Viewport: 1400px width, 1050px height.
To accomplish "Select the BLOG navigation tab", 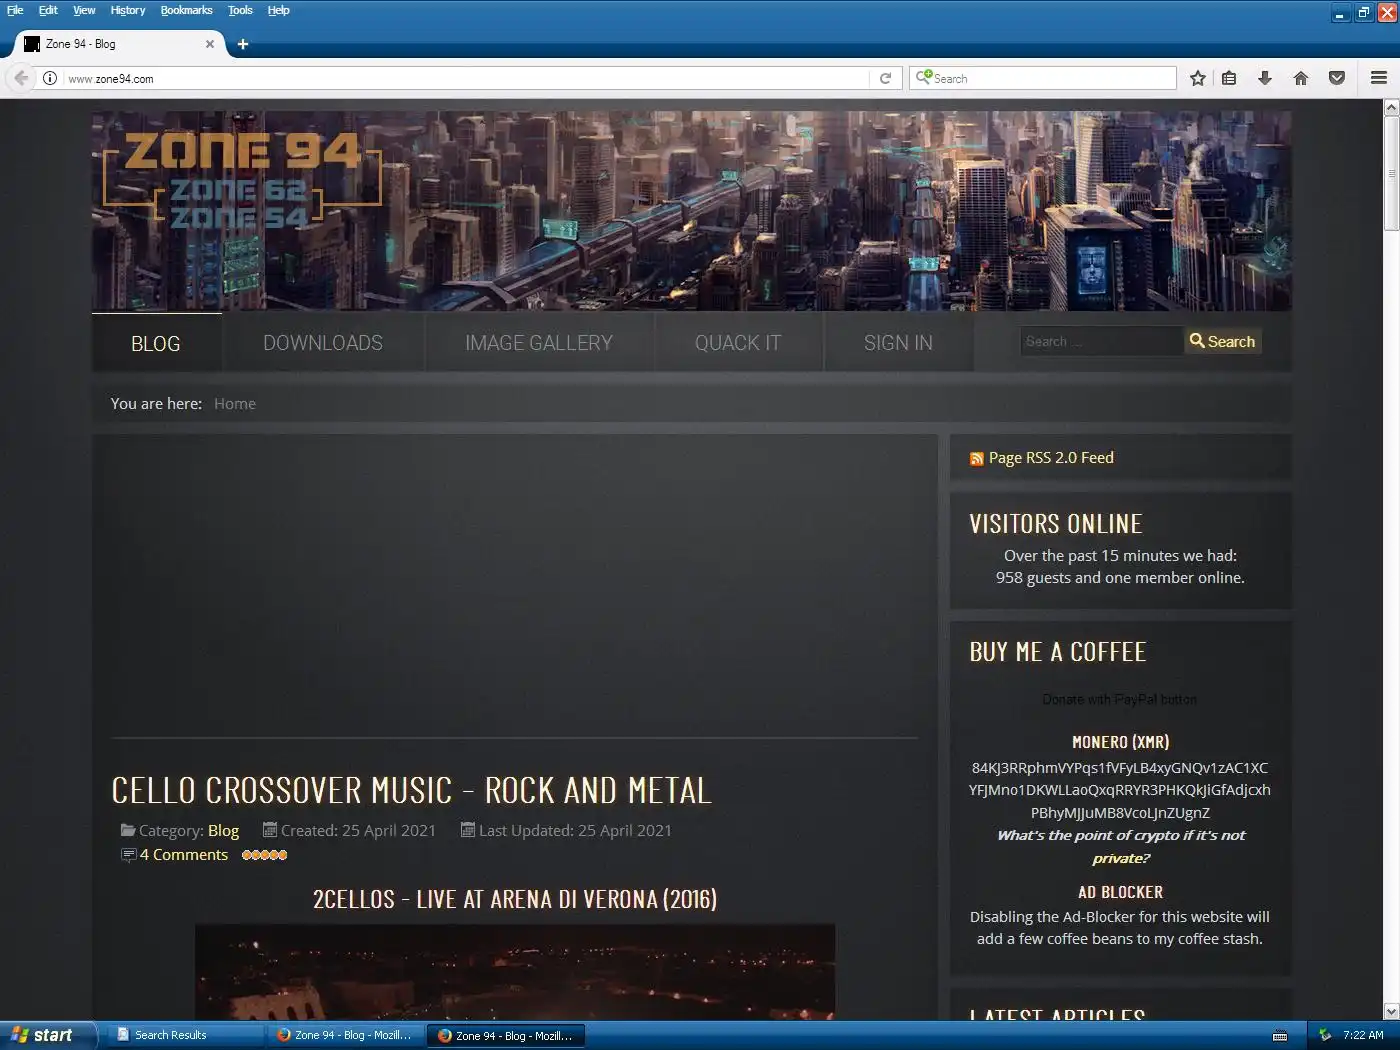I will click(156, 343).
